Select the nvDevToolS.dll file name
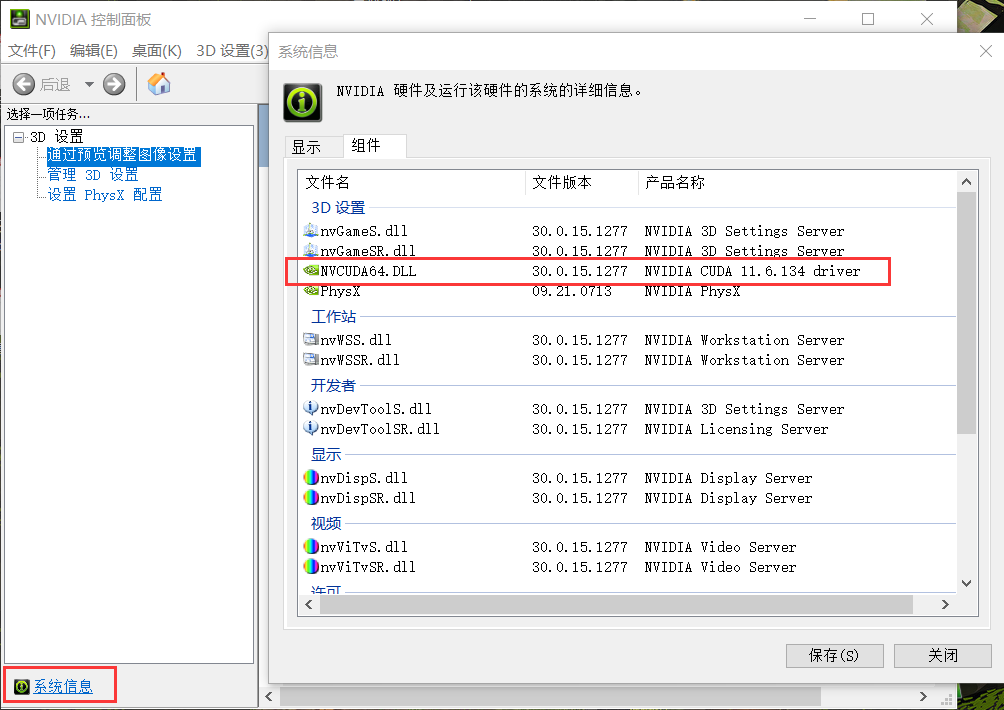Image resolution: width=1004 pixels, height=710 pixels. pos(376,409)
